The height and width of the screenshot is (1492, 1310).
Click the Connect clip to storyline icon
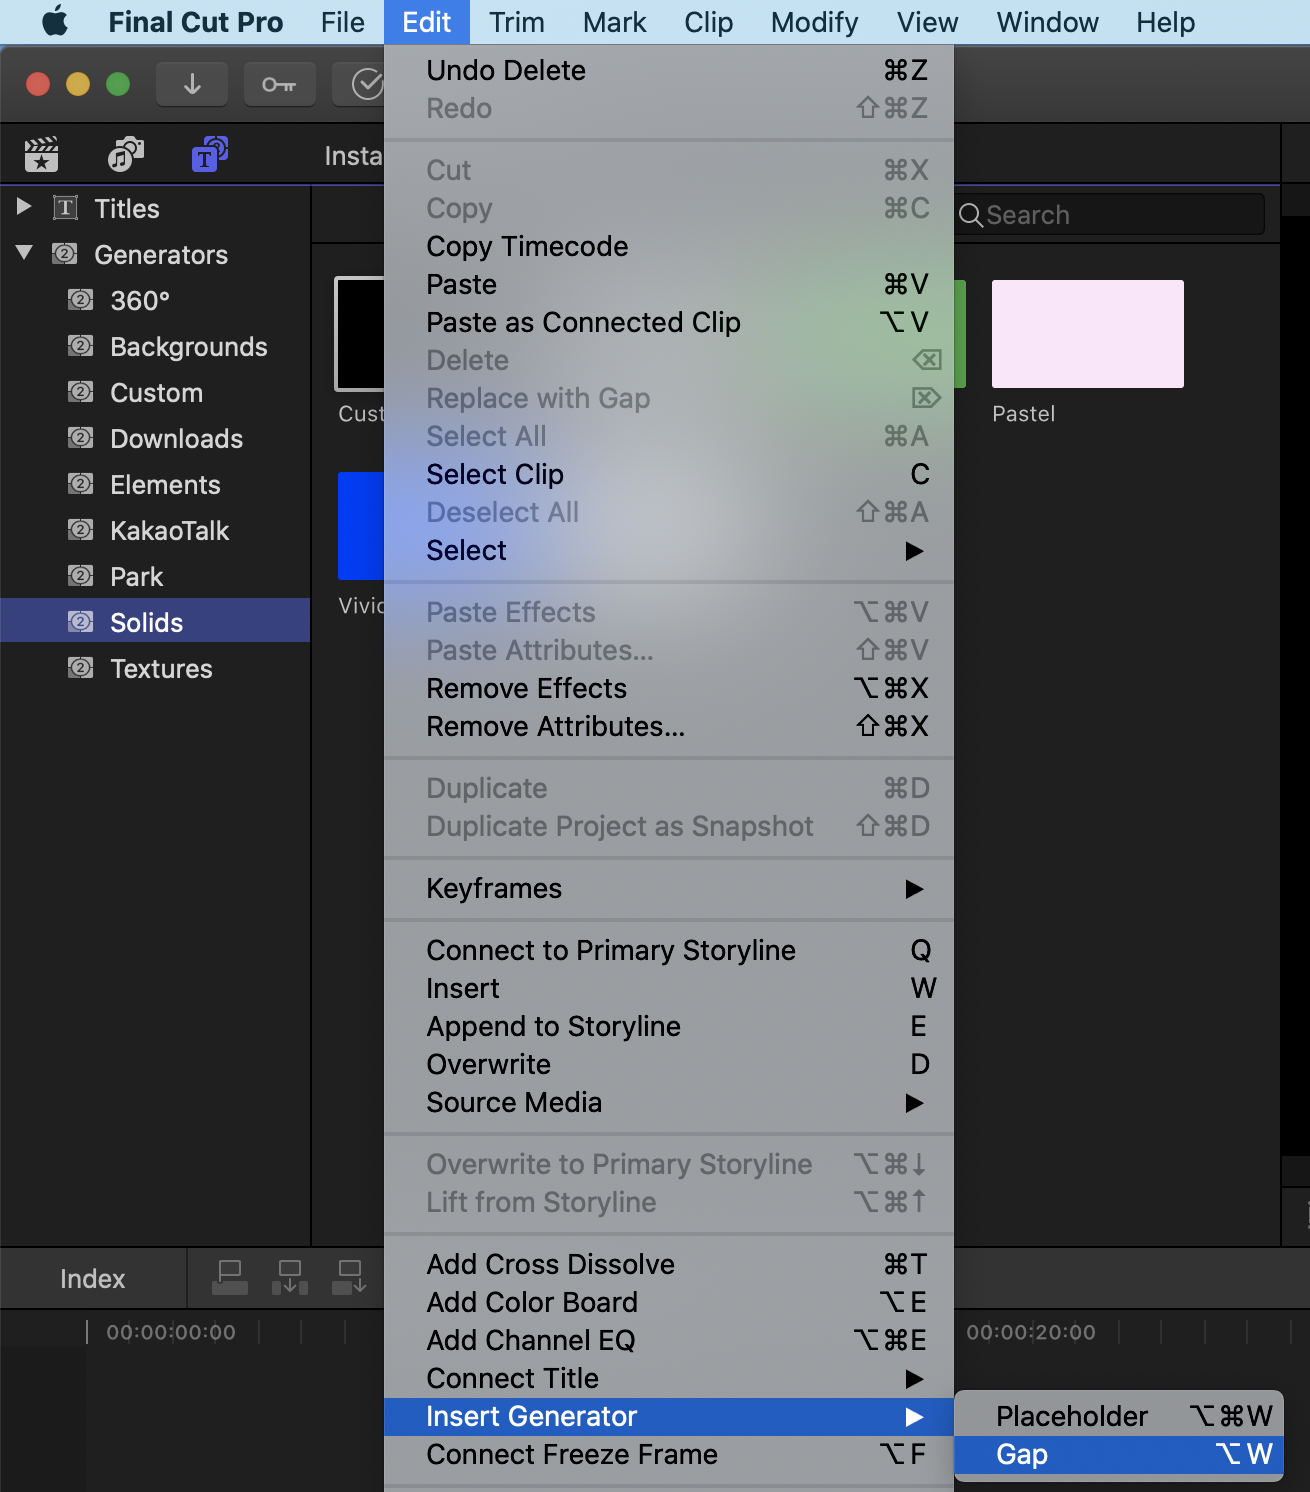click(230, 1277)
